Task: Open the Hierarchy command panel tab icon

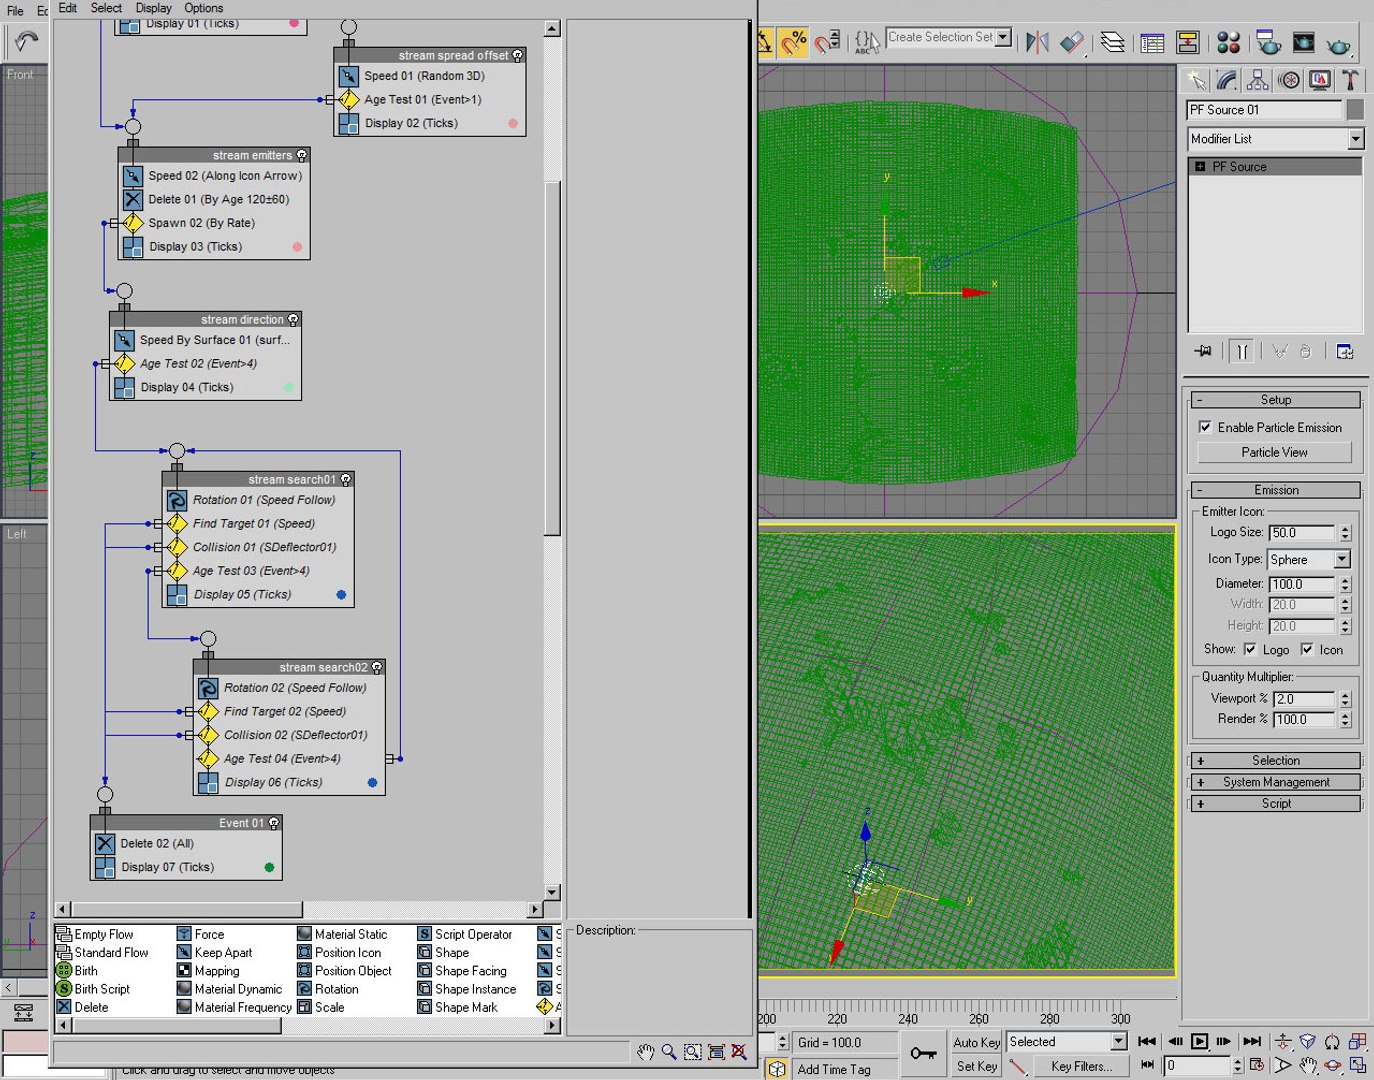Action: [1258, 80]
